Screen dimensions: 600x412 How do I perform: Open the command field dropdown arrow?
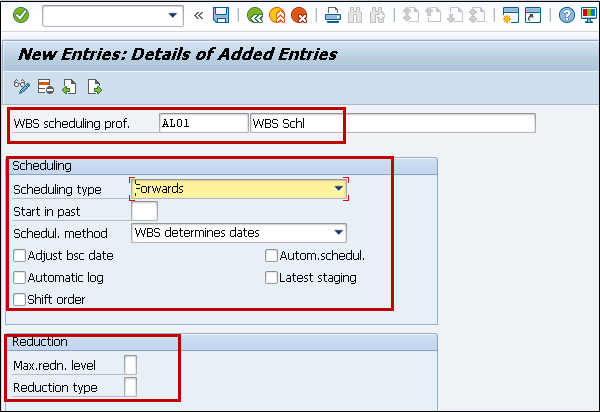(173, 16)
